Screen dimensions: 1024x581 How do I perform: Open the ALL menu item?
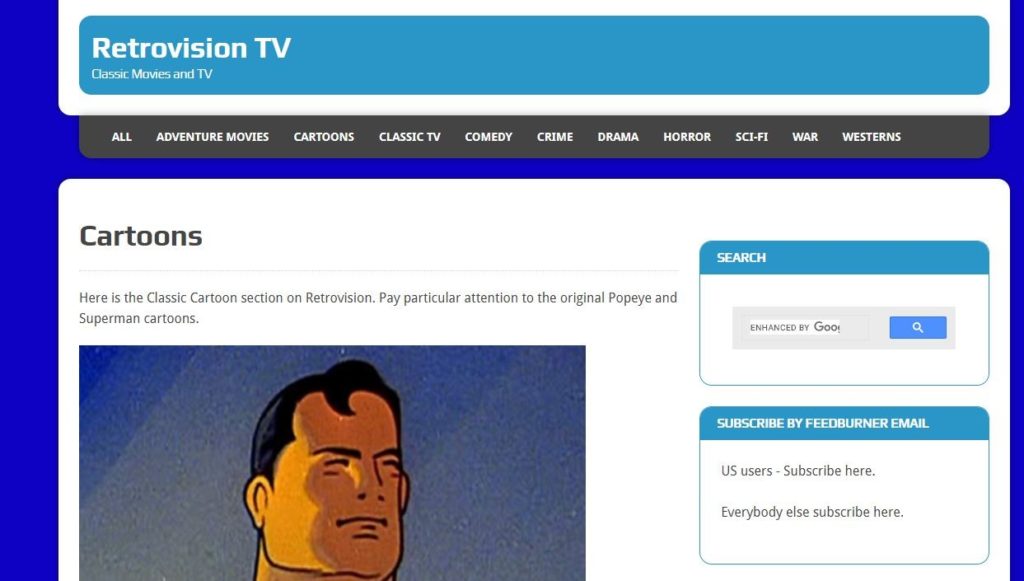(121, 137)
